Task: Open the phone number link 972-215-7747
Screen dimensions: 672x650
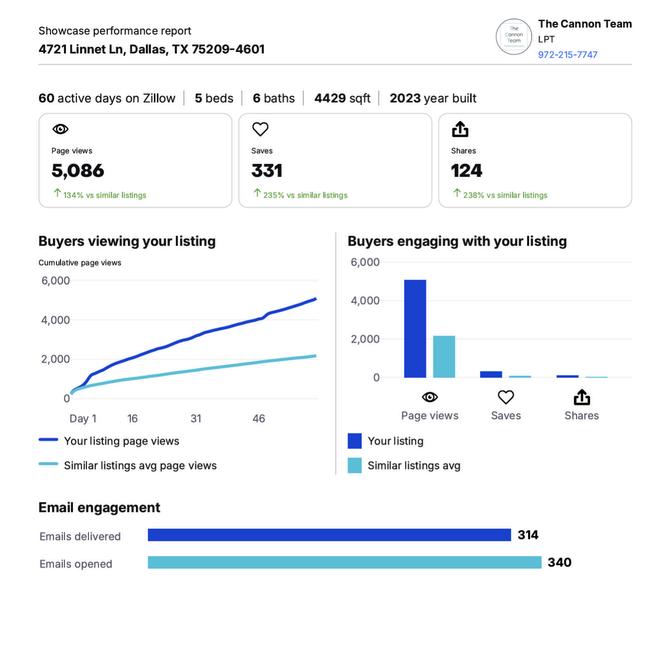Action: tap(567, 55)
